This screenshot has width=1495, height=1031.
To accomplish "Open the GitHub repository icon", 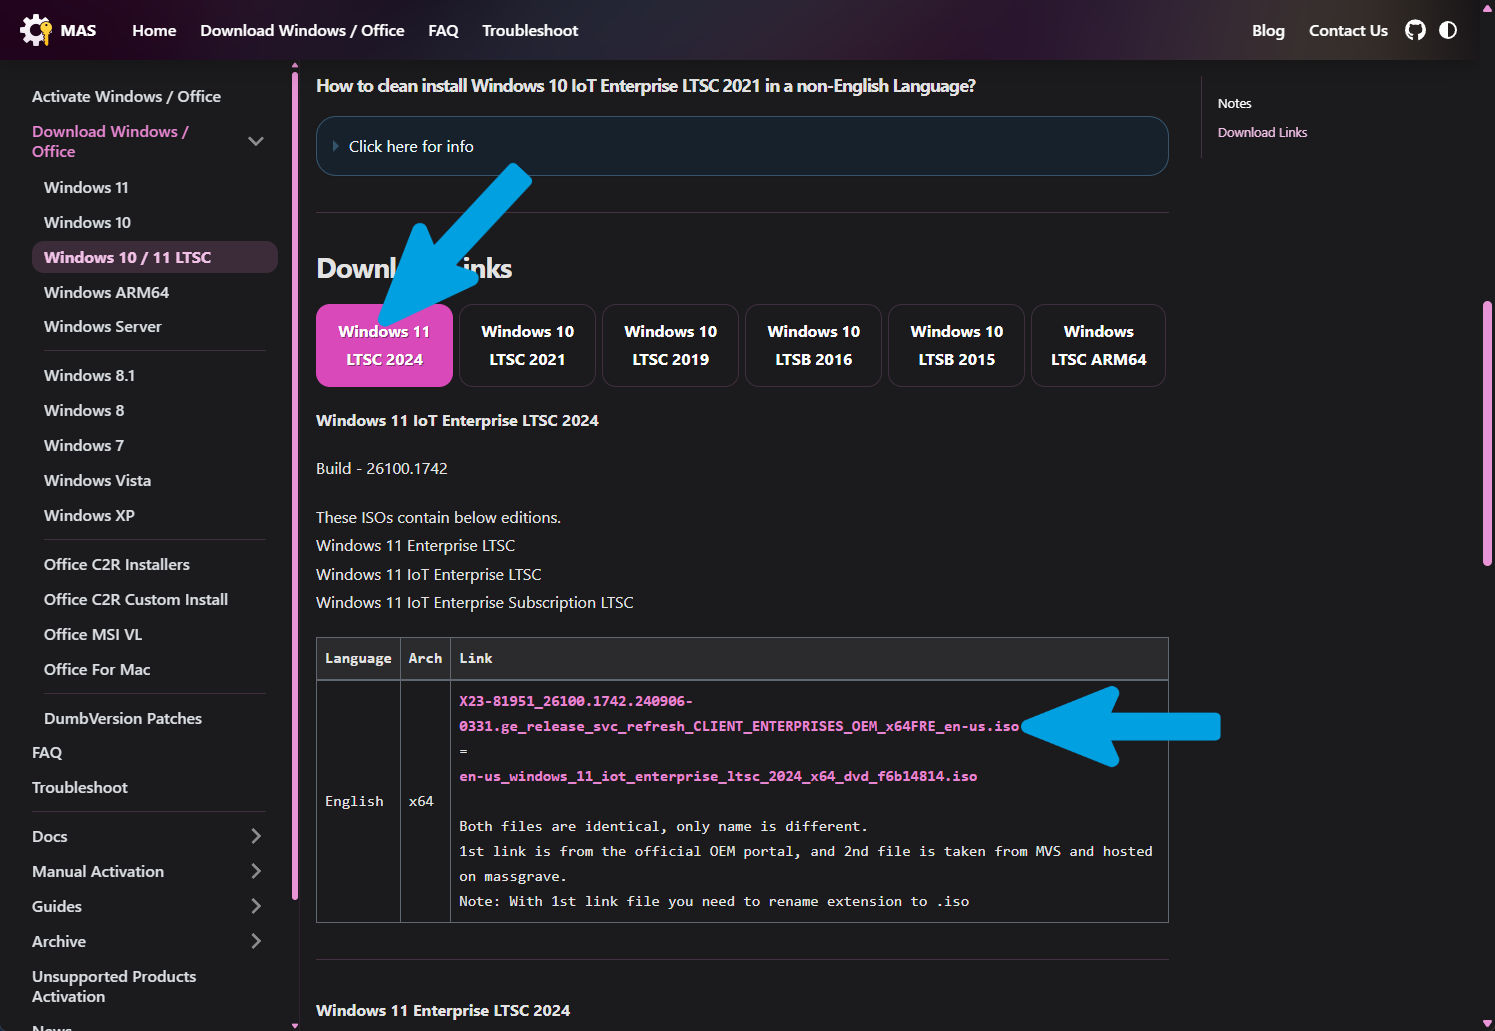I will coord(1415,30).
